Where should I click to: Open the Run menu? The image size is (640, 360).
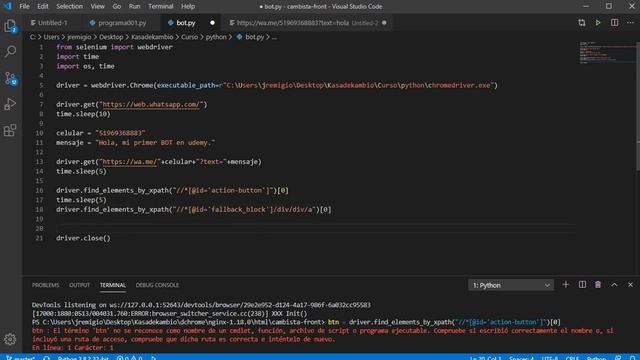(x=134, y=7)
